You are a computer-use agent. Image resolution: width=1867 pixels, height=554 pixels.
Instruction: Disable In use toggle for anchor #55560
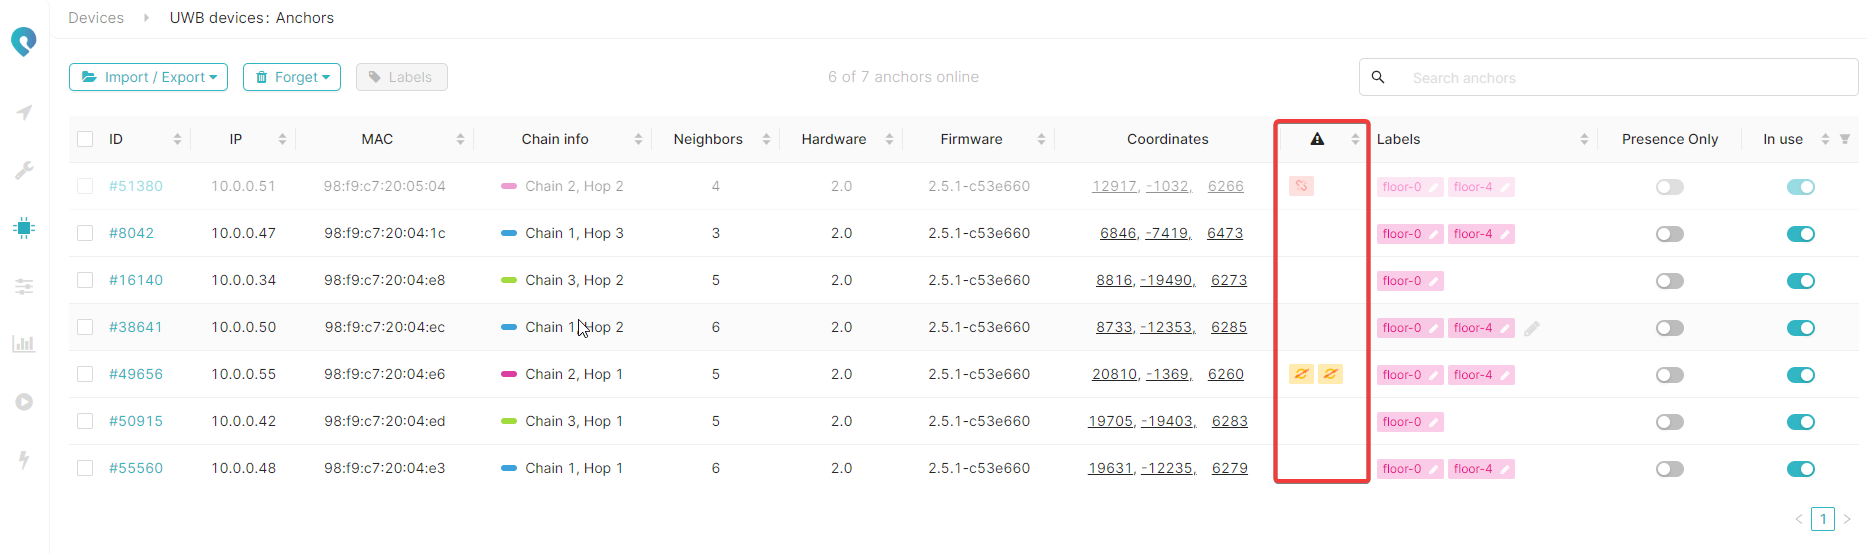[x=1800, y=469]
